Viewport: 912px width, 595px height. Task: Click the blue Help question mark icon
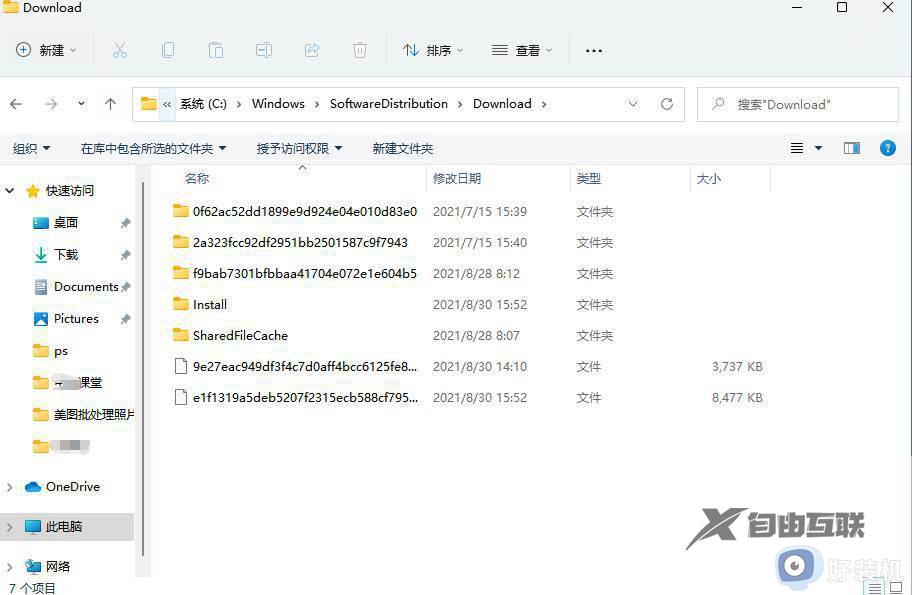click(888, 148)
